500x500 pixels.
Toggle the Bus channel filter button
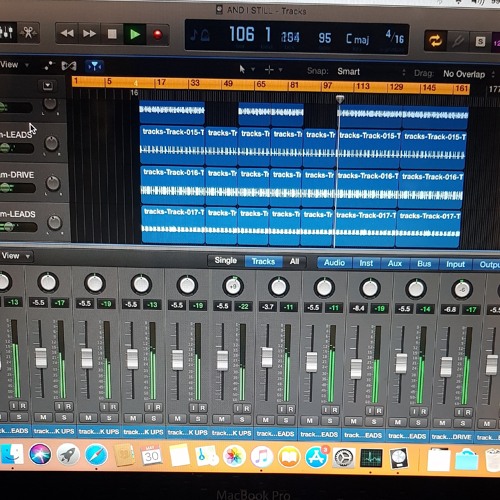(424, 264)
